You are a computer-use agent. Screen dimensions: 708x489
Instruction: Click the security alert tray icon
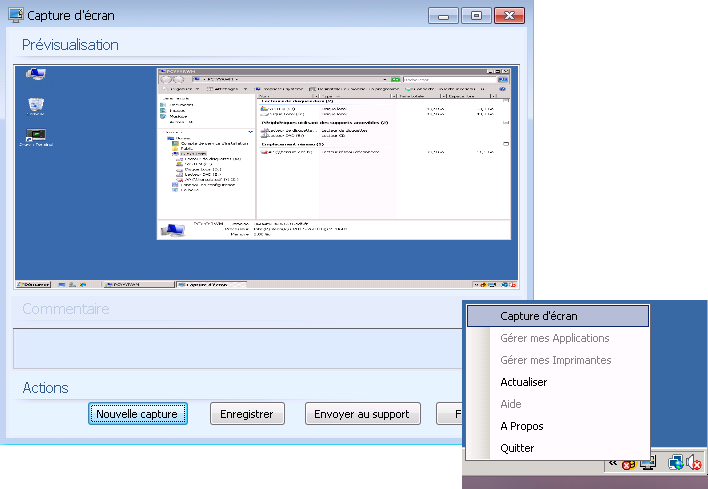(628, 464)
